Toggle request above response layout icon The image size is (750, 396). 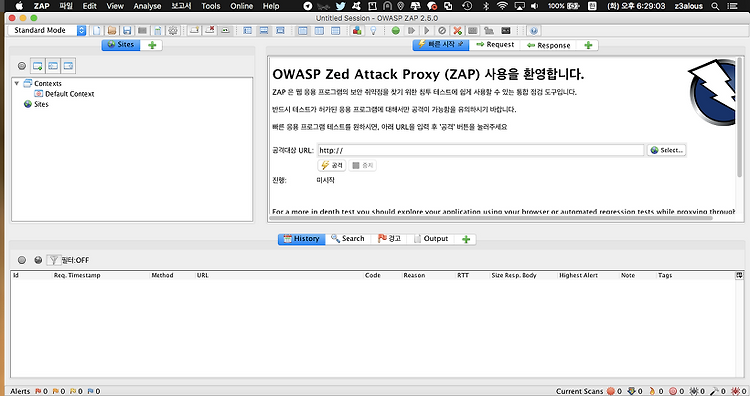click(335, 31)
